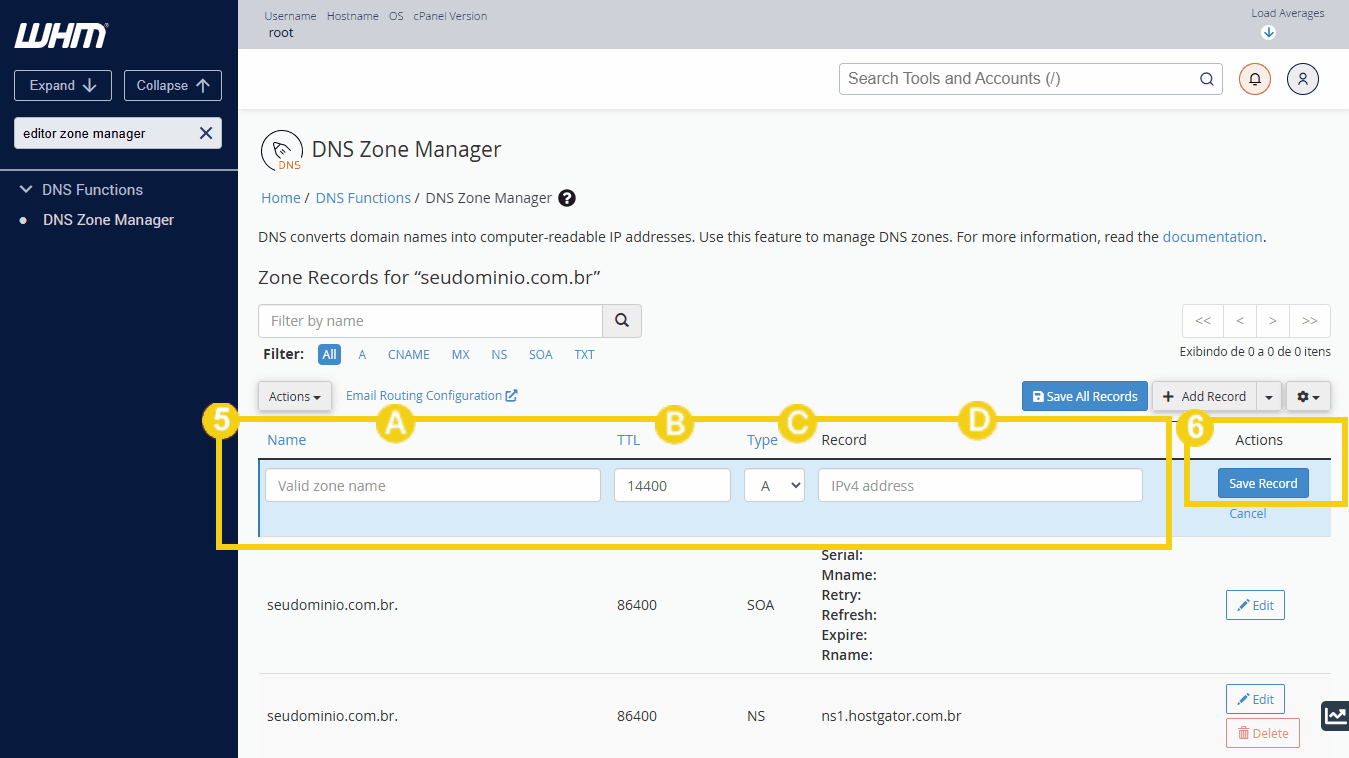Go to the first page with << button
The width and height of the screenshot is (1349, 758).
tap(1203, 321)
